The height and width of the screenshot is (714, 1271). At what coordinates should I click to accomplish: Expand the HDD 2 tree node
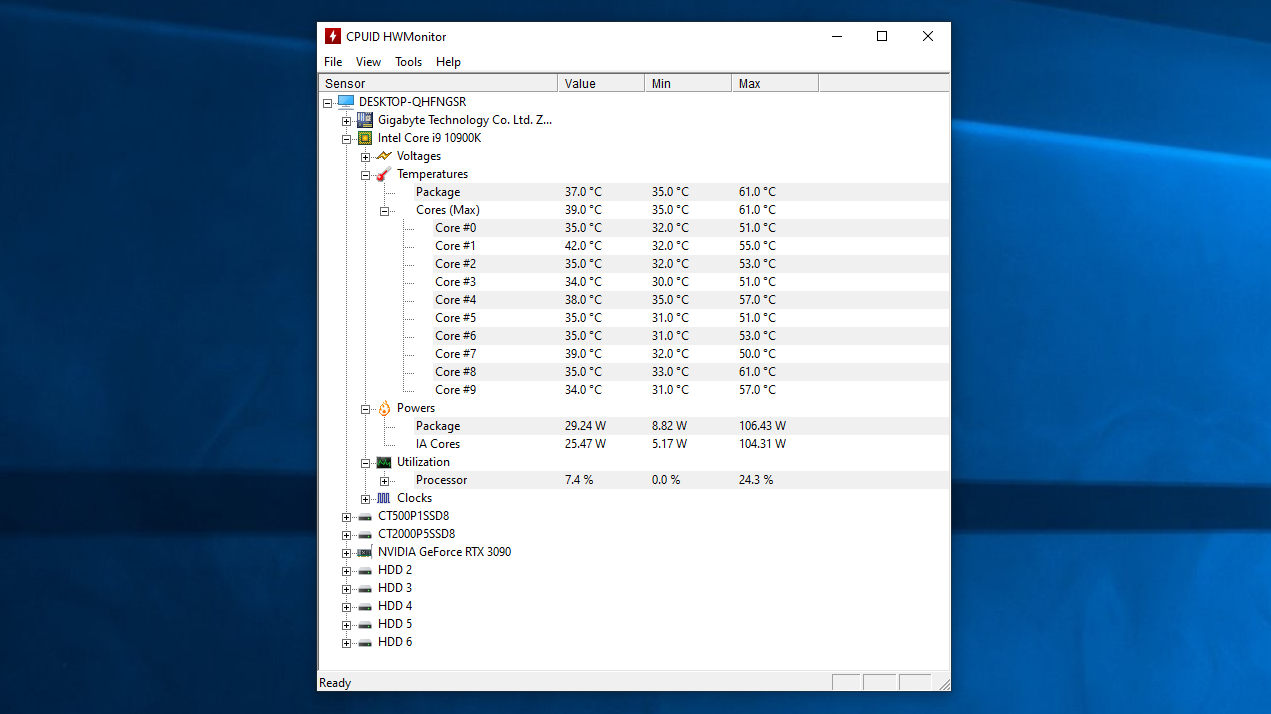point(346,569)
